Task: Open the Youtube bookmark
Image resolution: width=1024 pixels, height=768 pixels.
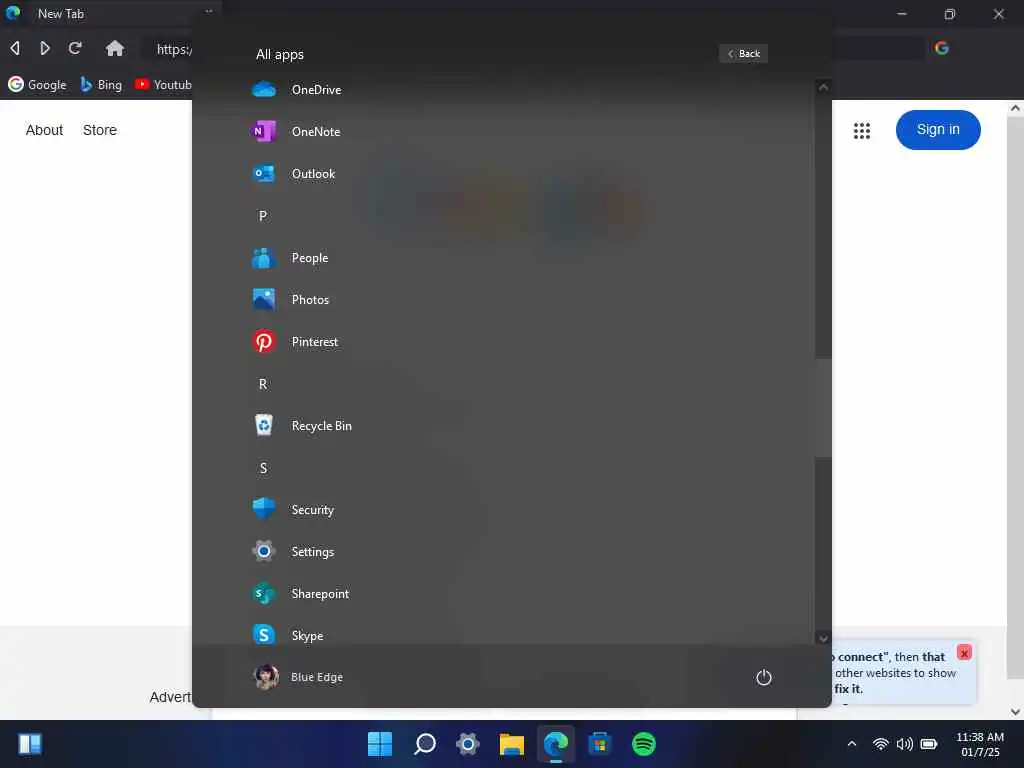Action: click(x=163, y=84)
